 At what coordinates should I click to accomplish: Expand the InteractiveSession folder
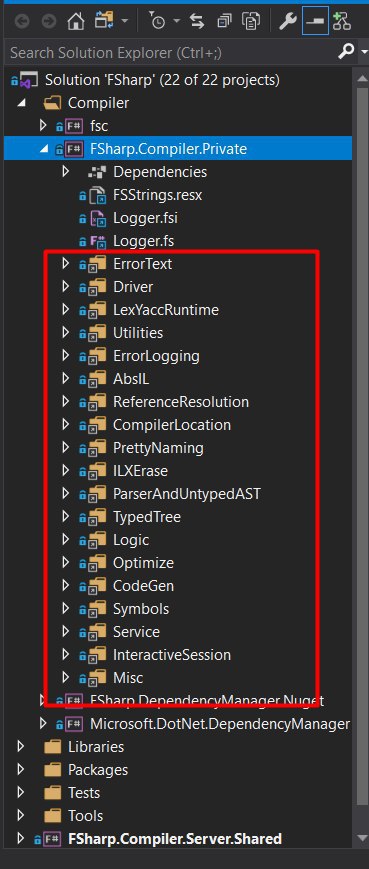[x=66, y=655]
